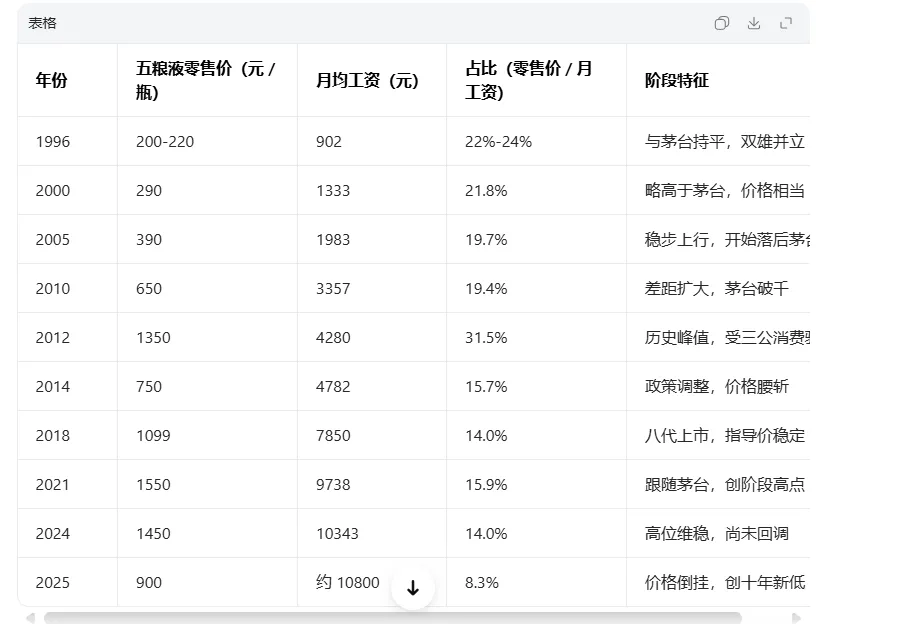
Task: Select the cell 价格倒挂，创十年新低
Action: (718, 582)
